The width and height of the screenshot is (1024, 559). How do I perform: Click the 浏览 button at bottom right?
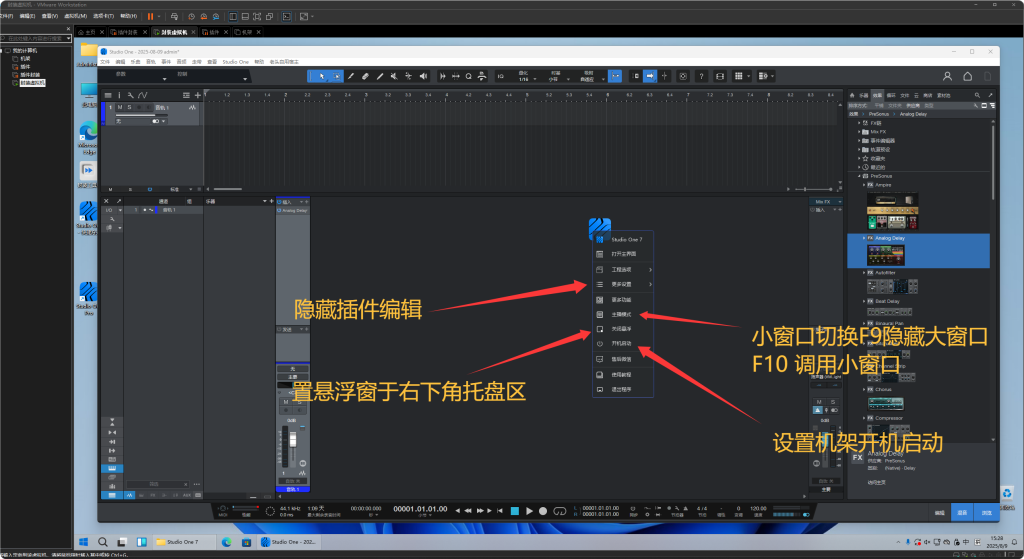click(986, 513)
